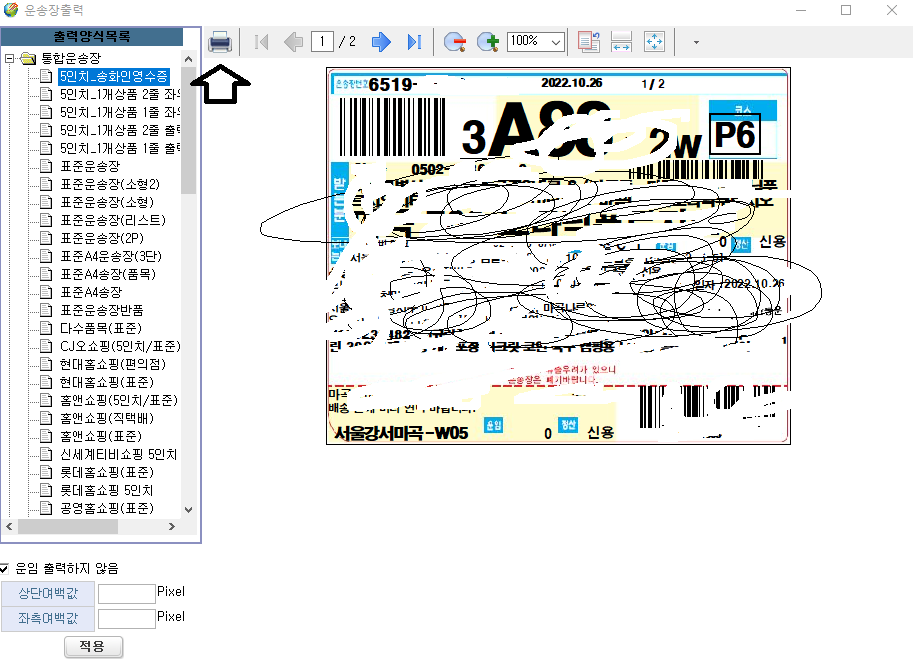
Task: Select CJ오쇼핑(5인치/표준) form
Action: [x=120, y=347]
